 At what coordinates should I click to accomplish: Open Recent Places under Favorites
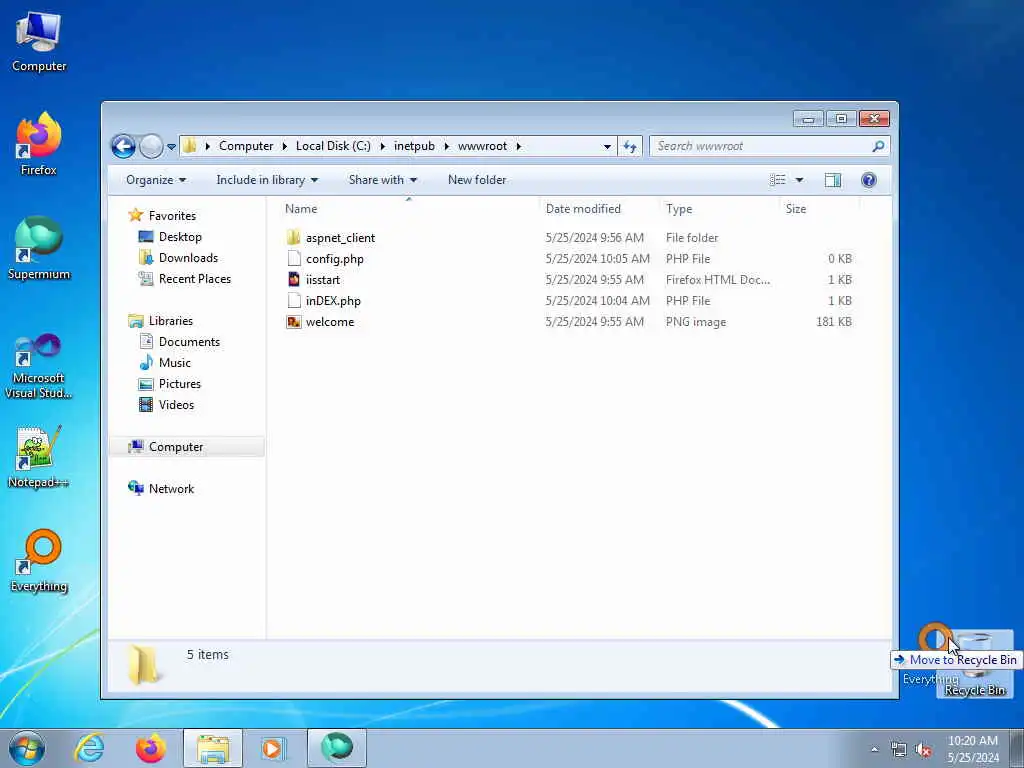point(185,278)
